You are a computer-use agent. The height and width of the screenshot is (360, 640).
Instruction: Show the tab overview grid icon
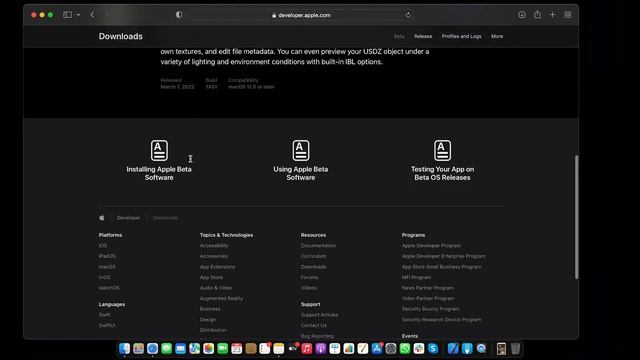pos(568,15)
